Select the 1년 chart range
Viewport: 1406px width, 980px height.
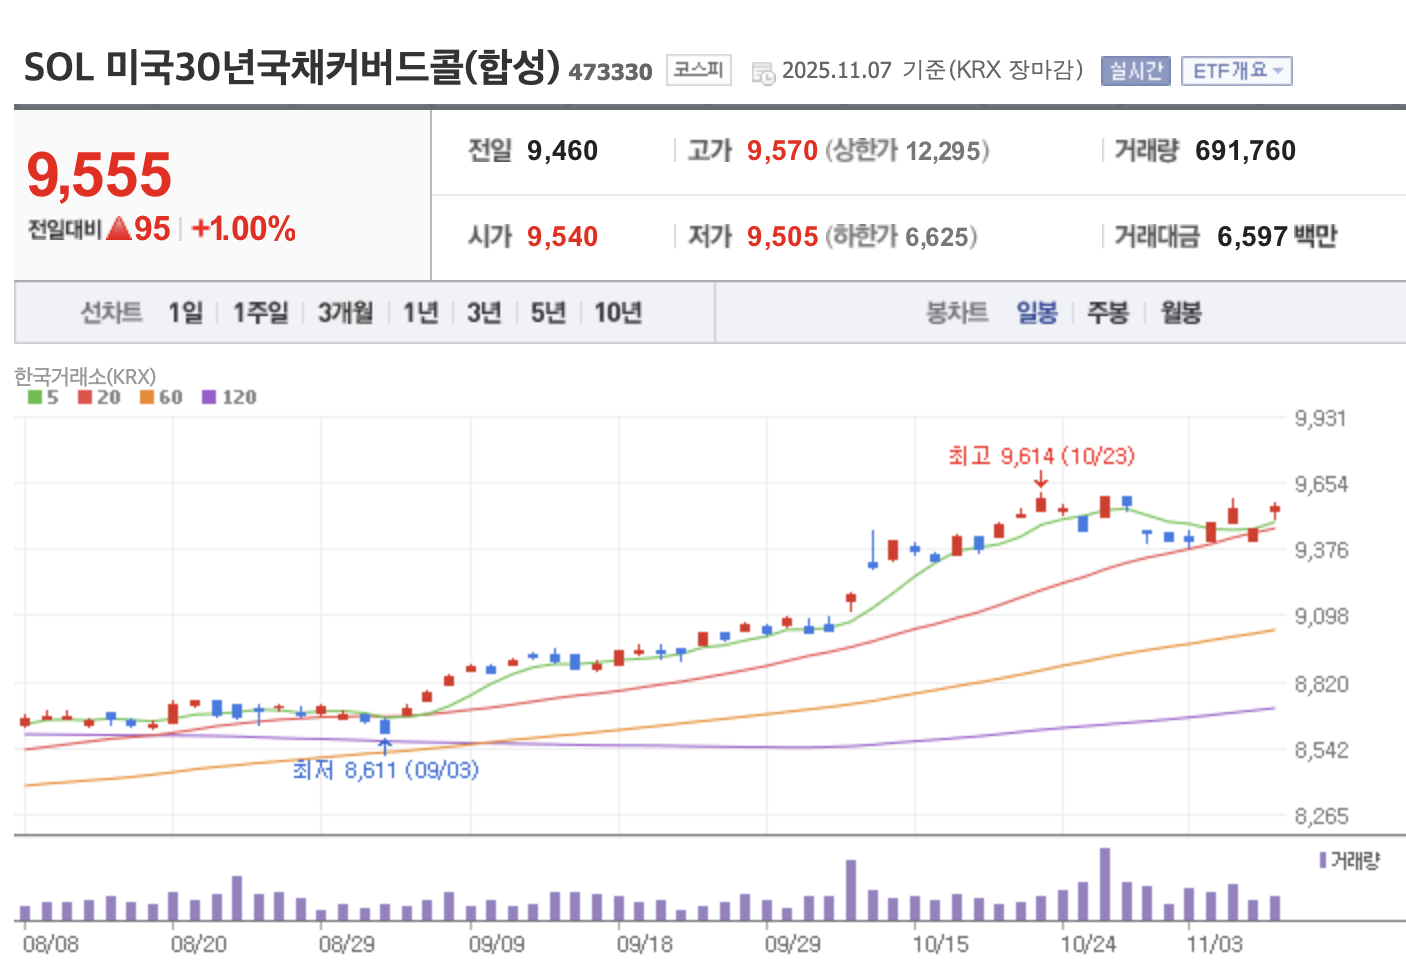(420, 313)
